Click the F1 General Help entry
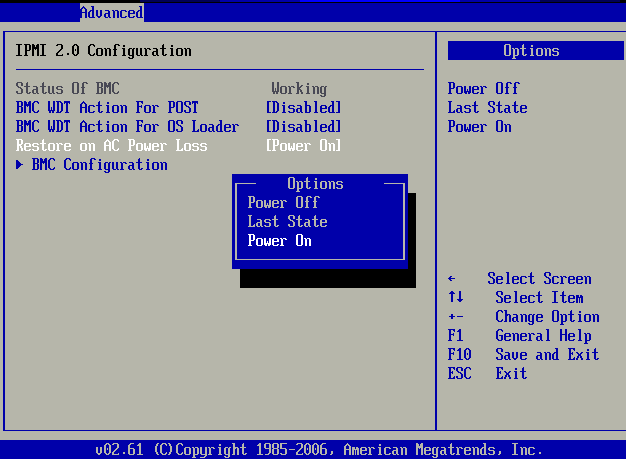The image size is (626, 459). pos(519,336)
